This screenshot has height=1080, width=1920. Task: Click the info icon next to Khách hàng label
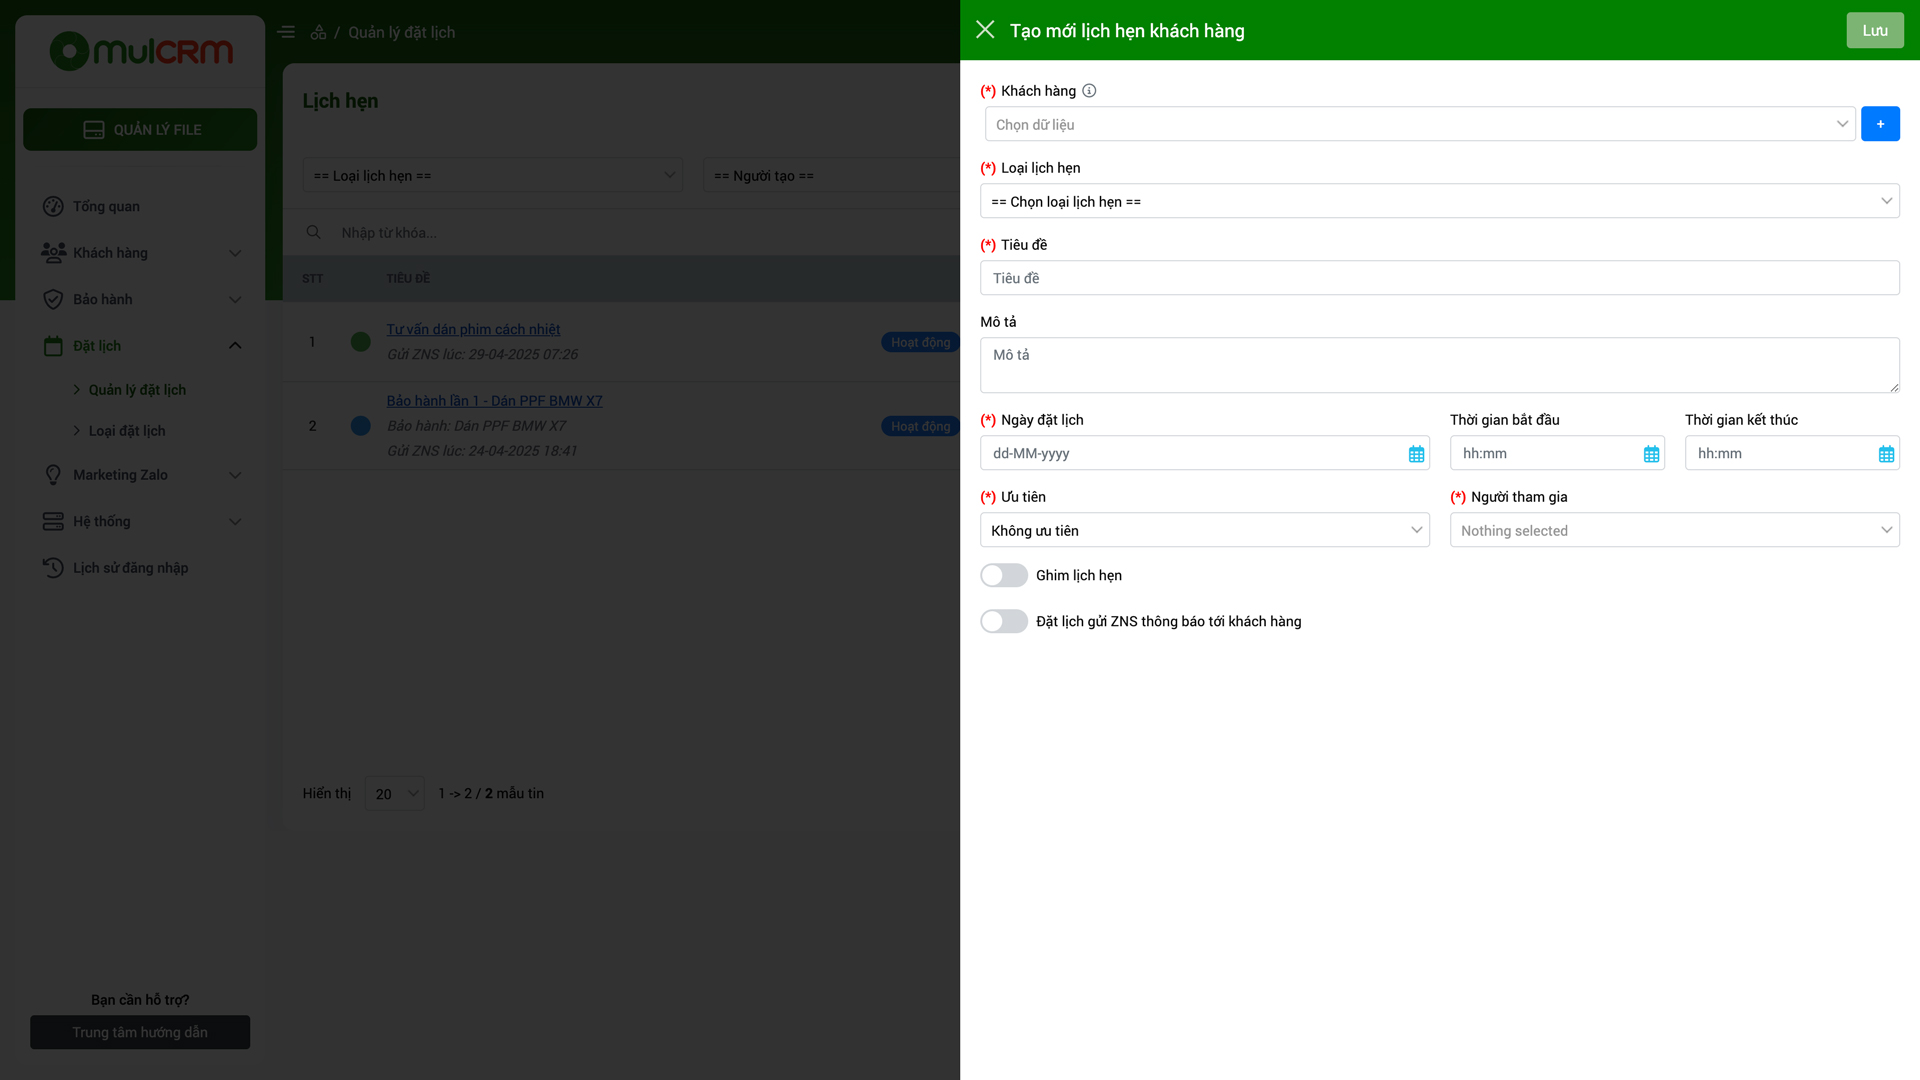coord(1089,91)
